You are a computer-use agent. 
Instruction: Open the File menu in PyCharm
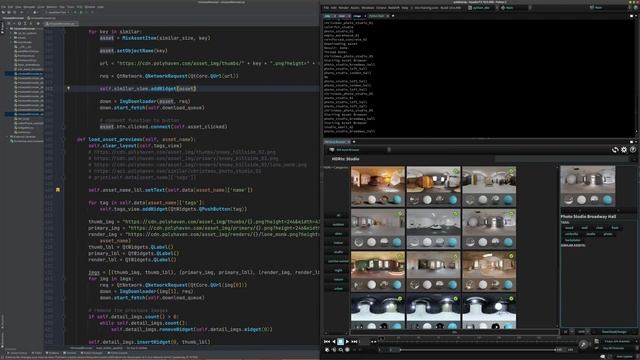tap(3, 7)
